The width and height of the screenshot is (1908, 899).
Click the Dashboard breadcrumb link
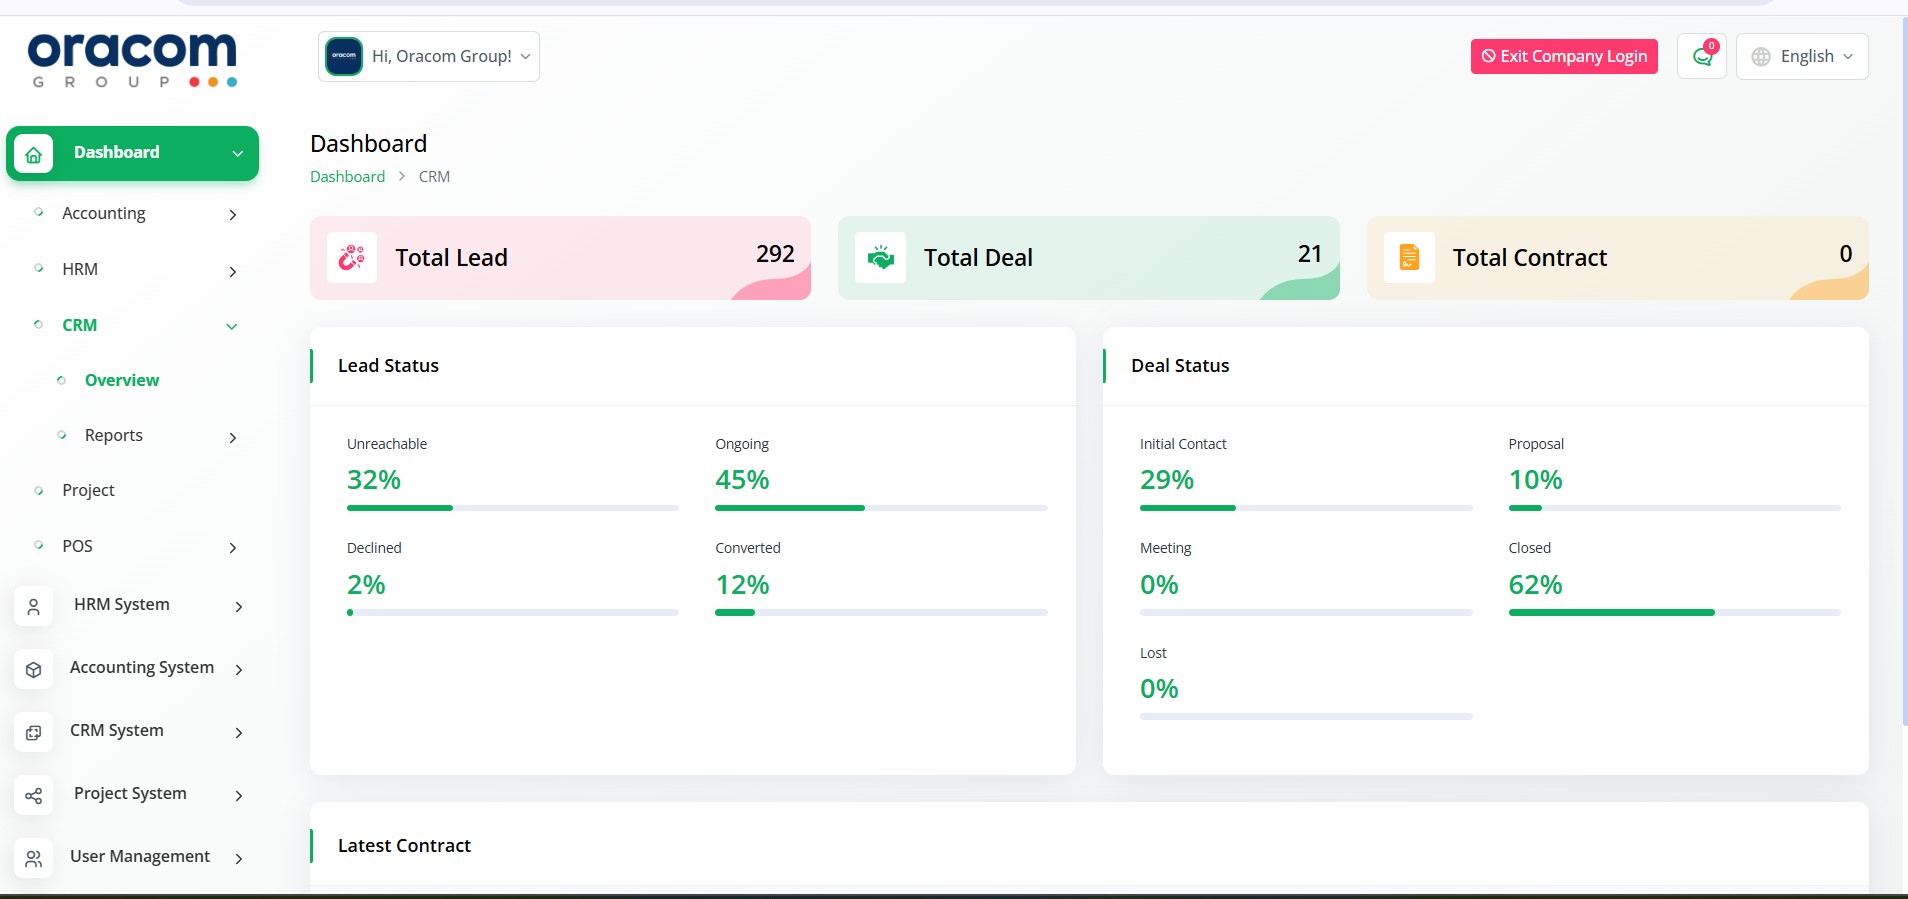(347, 177)
